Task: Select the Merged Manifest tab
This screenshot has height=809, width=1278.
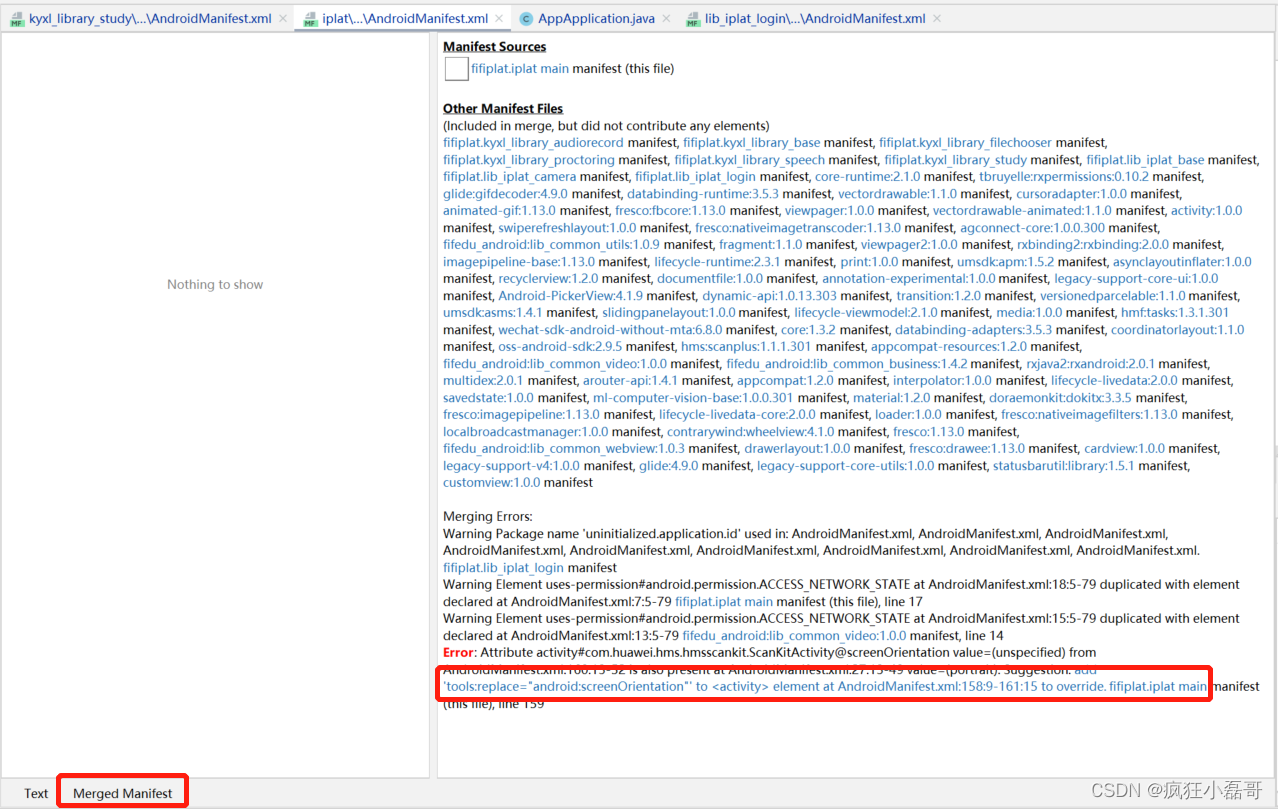Action: pyautogui.click(x=122, y=792)
